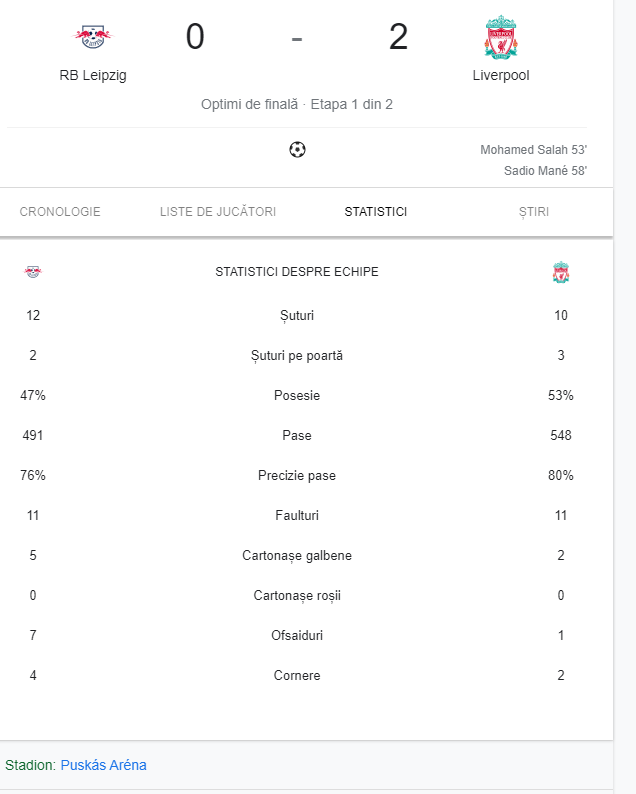Click the Statistici despre echipe heading
This screenshot has height=794, width=636.
[297, 272]
